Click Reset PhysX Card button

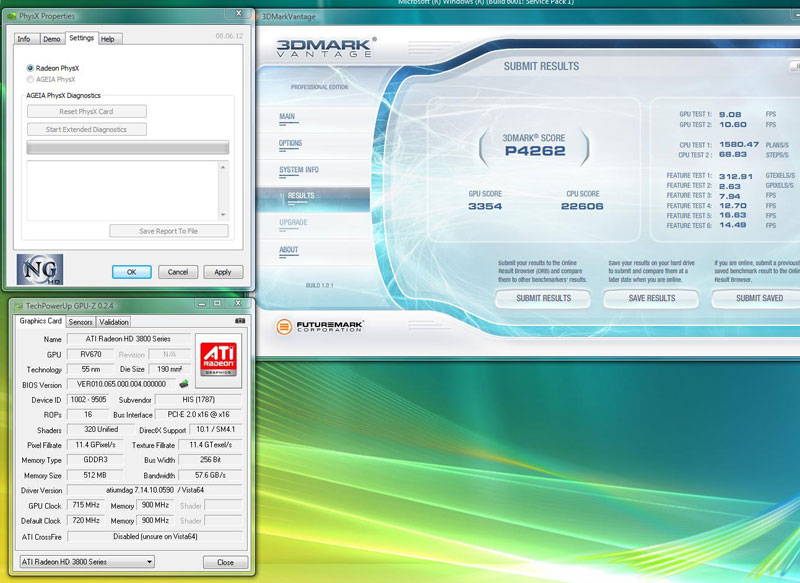click(87, 111)
